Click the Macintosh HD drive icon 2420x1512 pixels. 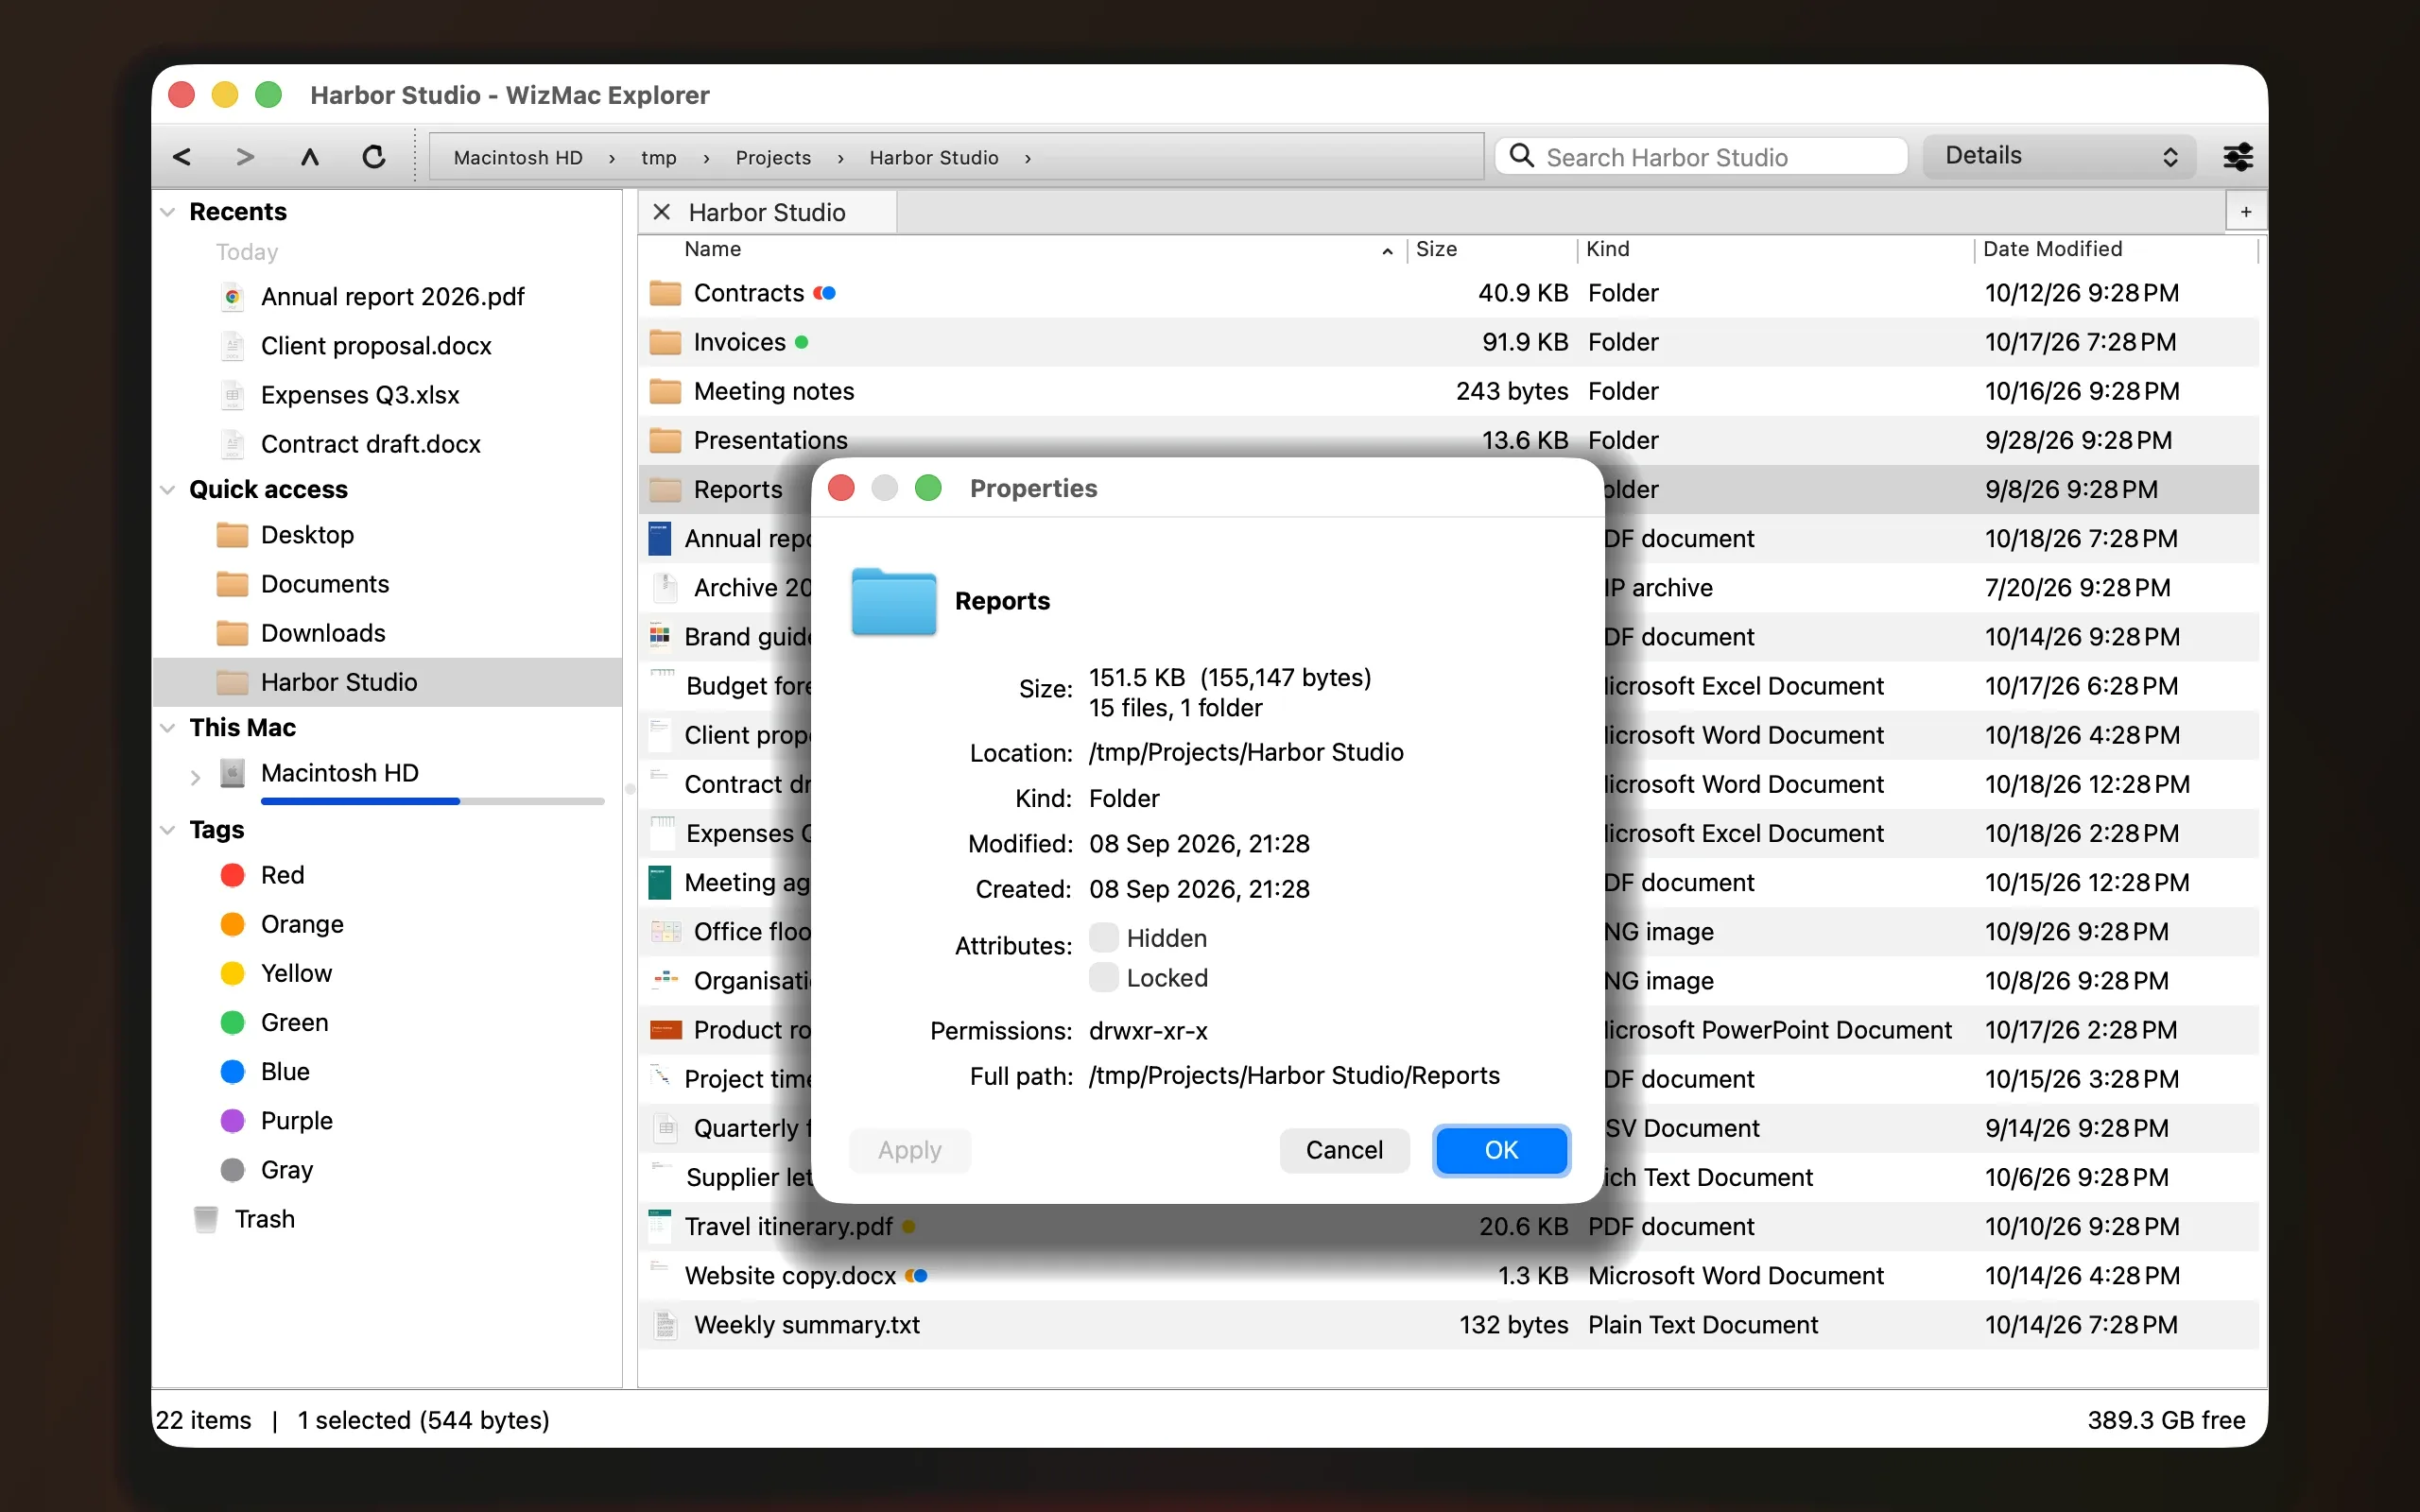click(232, 773)
